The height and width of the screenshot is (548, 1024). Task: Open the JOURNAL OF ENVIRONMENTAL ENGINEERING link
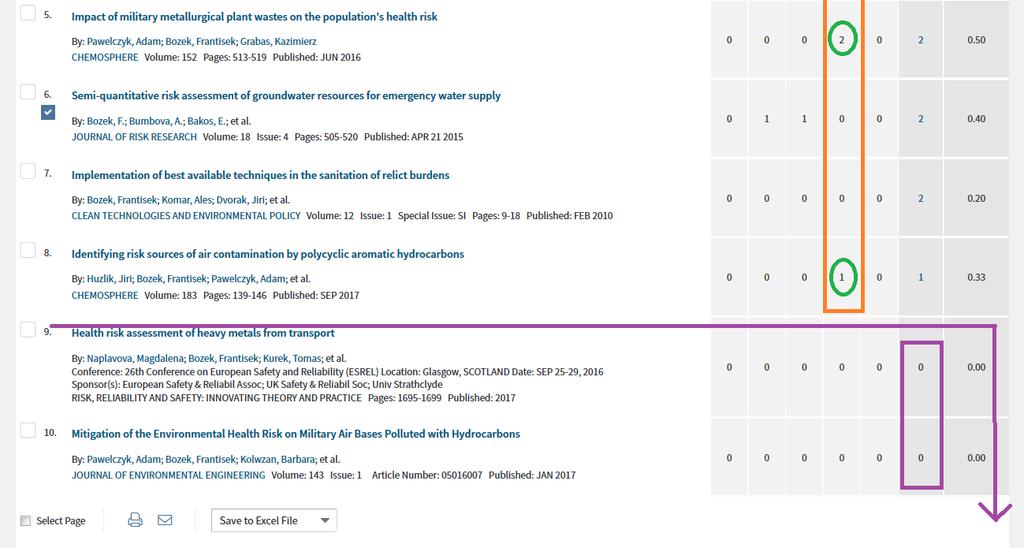pos(168,475)
